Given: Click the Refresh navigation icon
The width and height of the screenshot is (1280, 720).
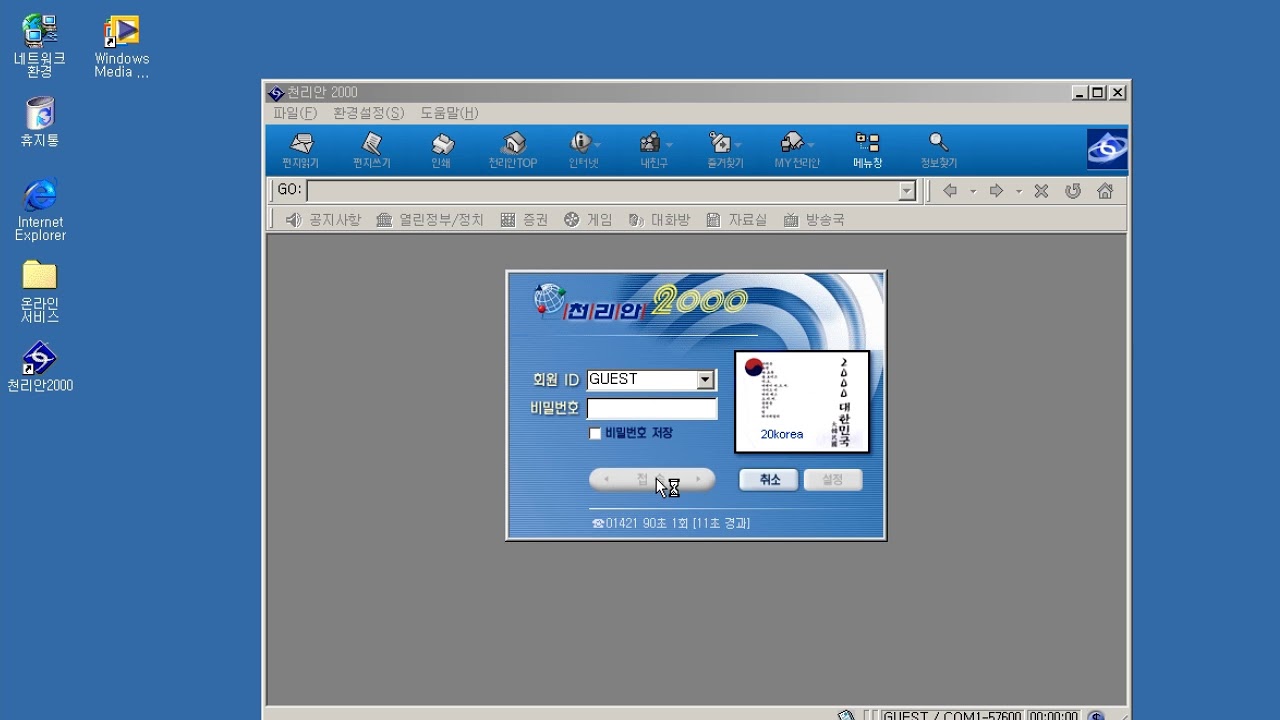Looking at the screenshot, I should pyautogui.click(x=1073, y=191).
